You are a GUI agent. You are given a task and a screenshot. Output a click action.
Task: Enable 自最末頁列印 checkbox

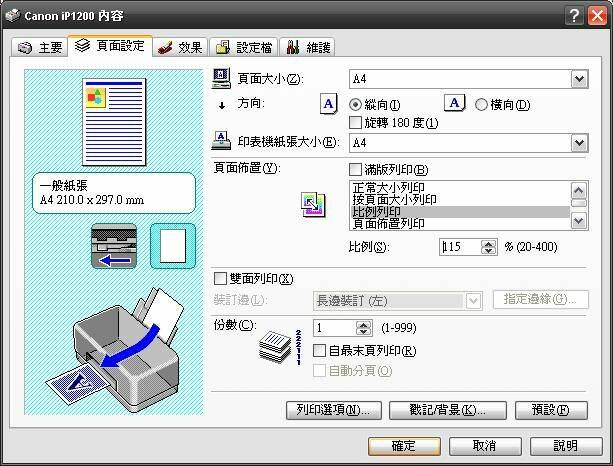[x=319, y=350]
